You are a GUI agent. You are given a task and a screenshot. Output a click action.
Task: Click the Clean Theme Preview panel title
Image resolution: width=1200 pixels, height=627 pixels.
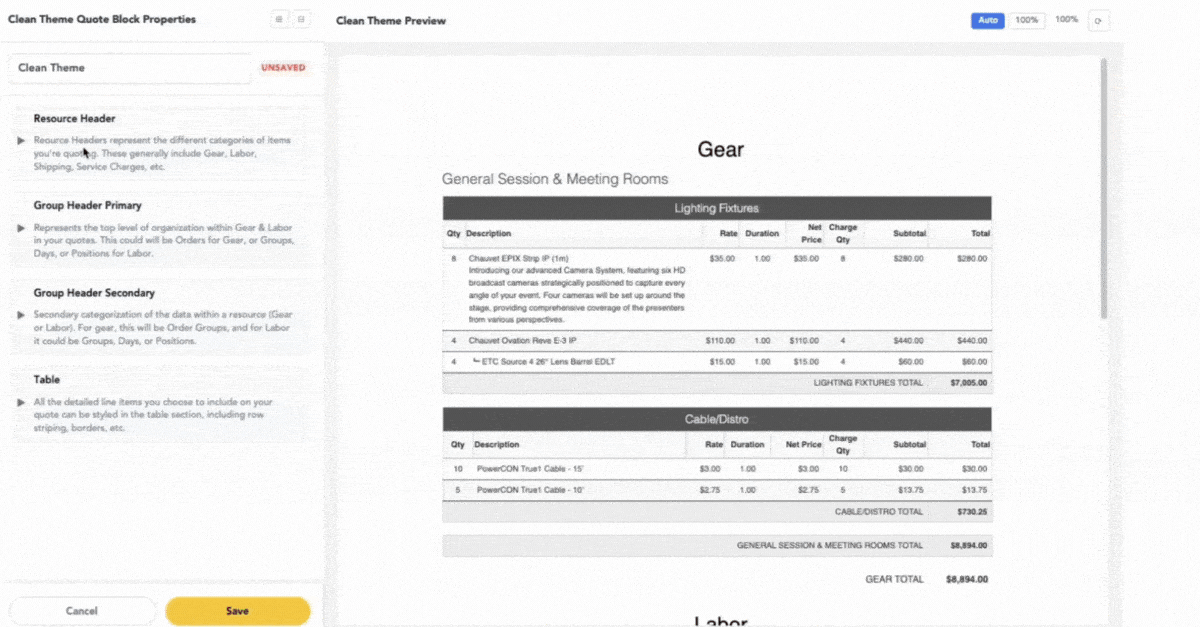tap(391, 20)
